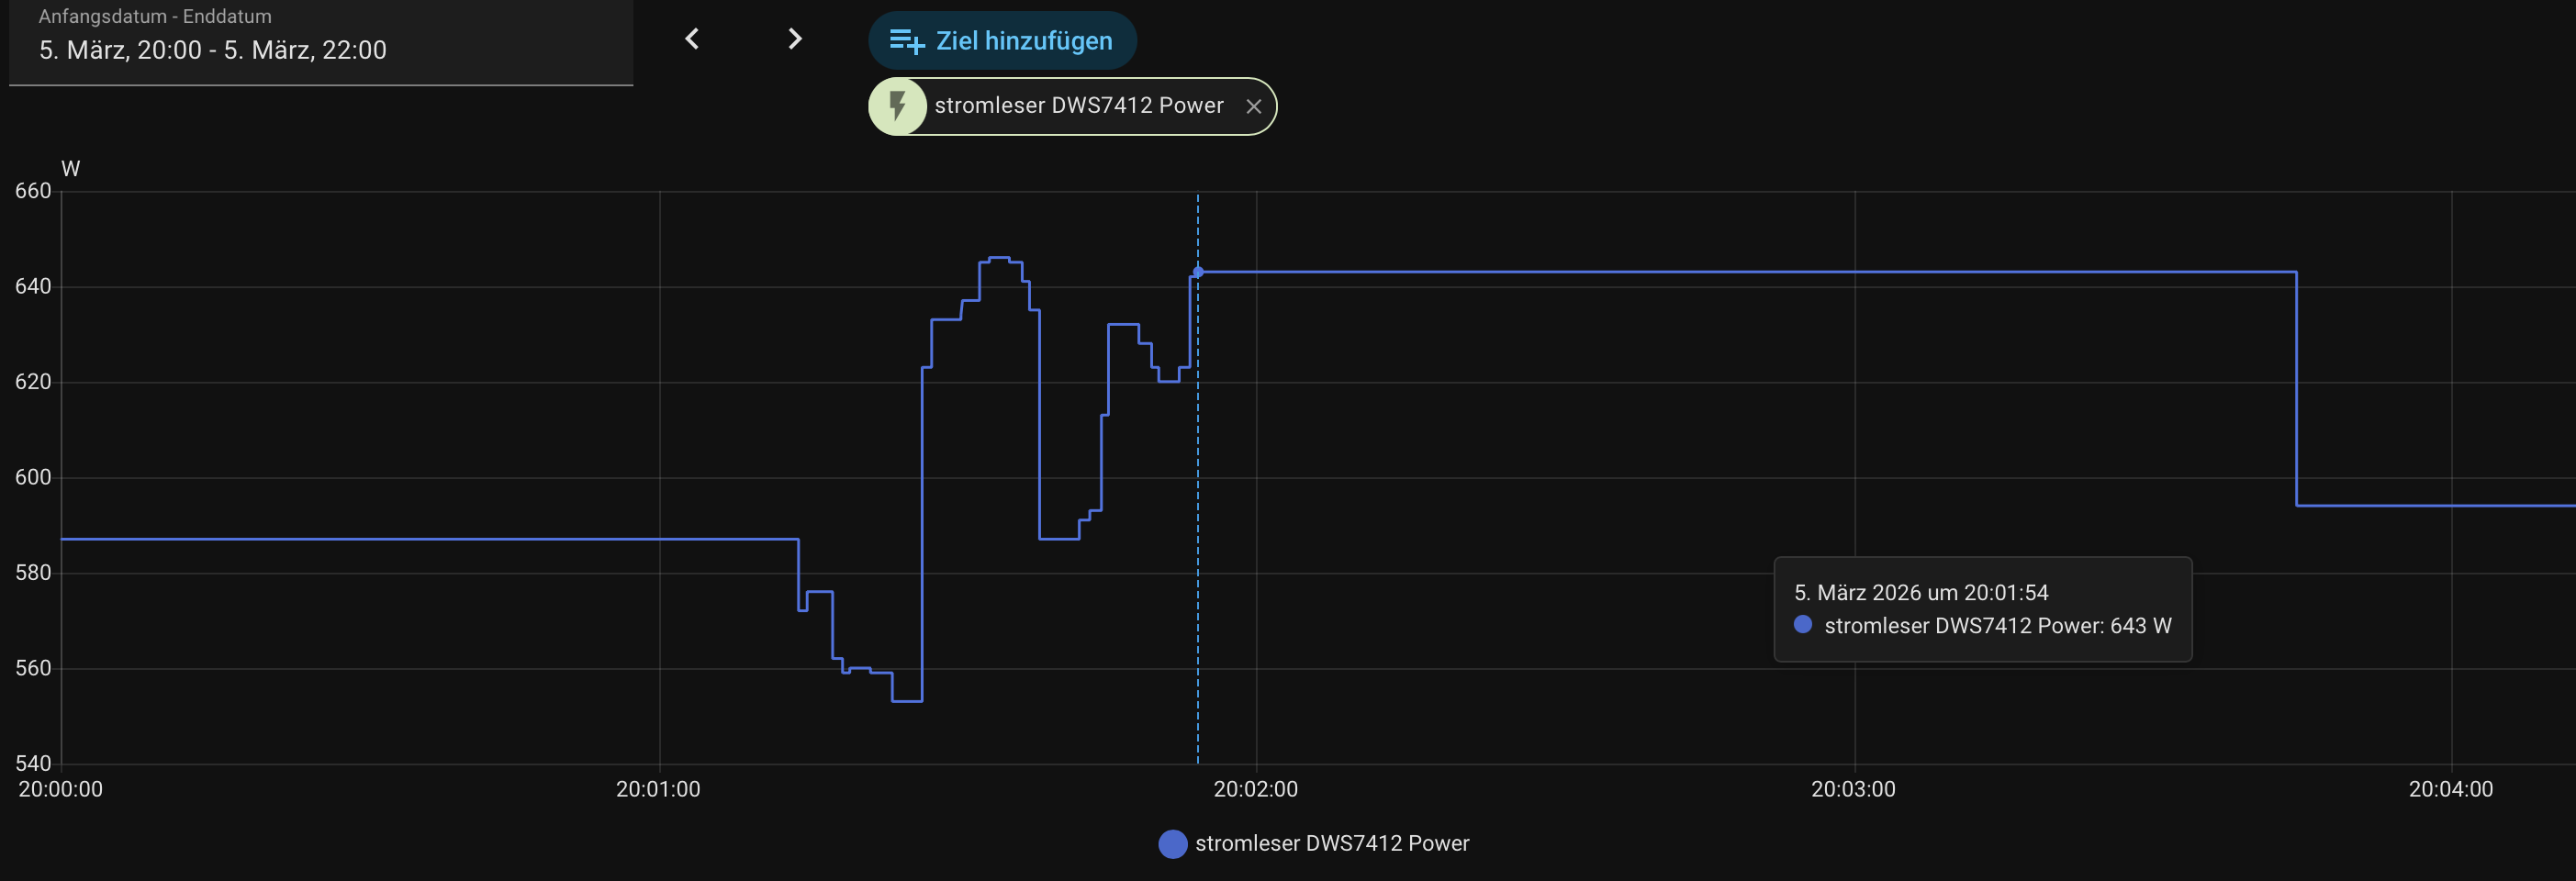Click the 20:00:00 time axis label
2576x881 pixels.
[61, 789]
